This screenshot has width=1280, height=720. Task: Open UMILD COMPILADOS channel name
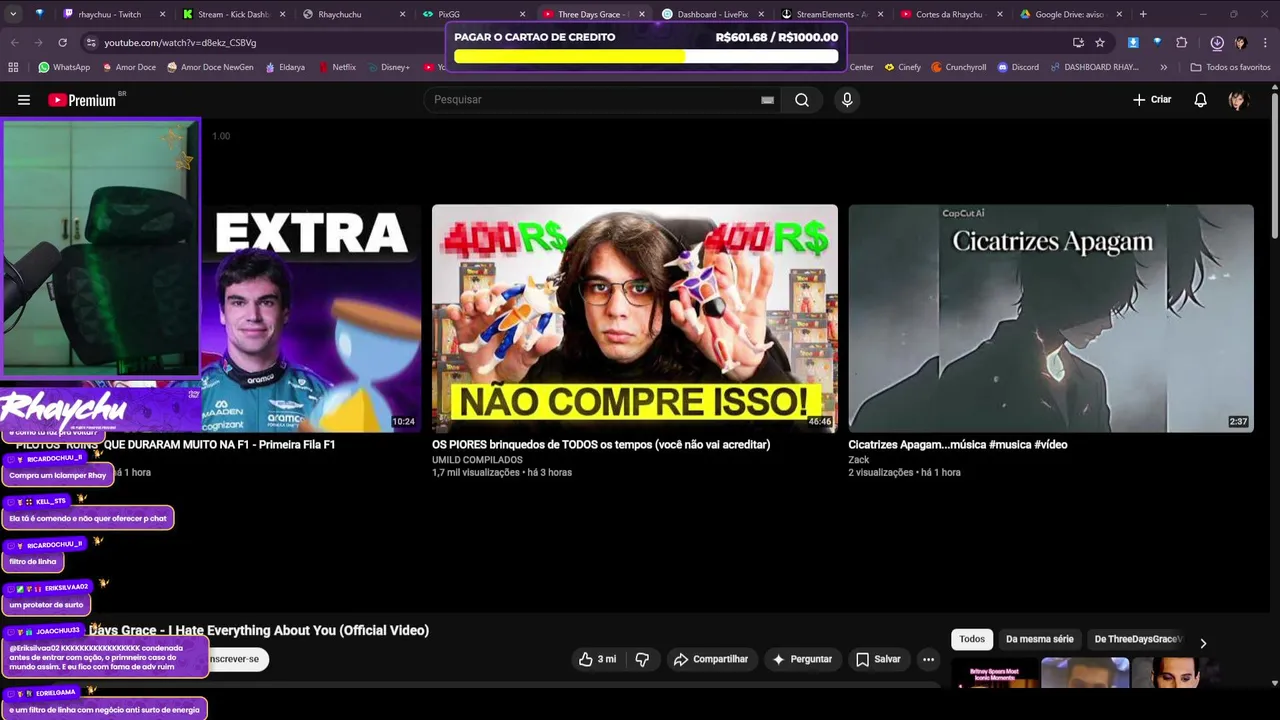click(x=475, y=459)
